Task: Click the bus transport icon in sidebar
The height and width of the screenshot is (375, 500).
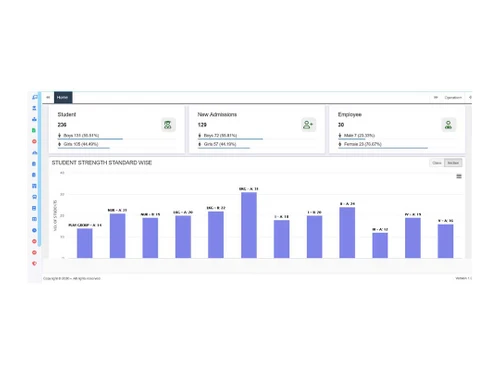Action: click(x=34, y=197)
